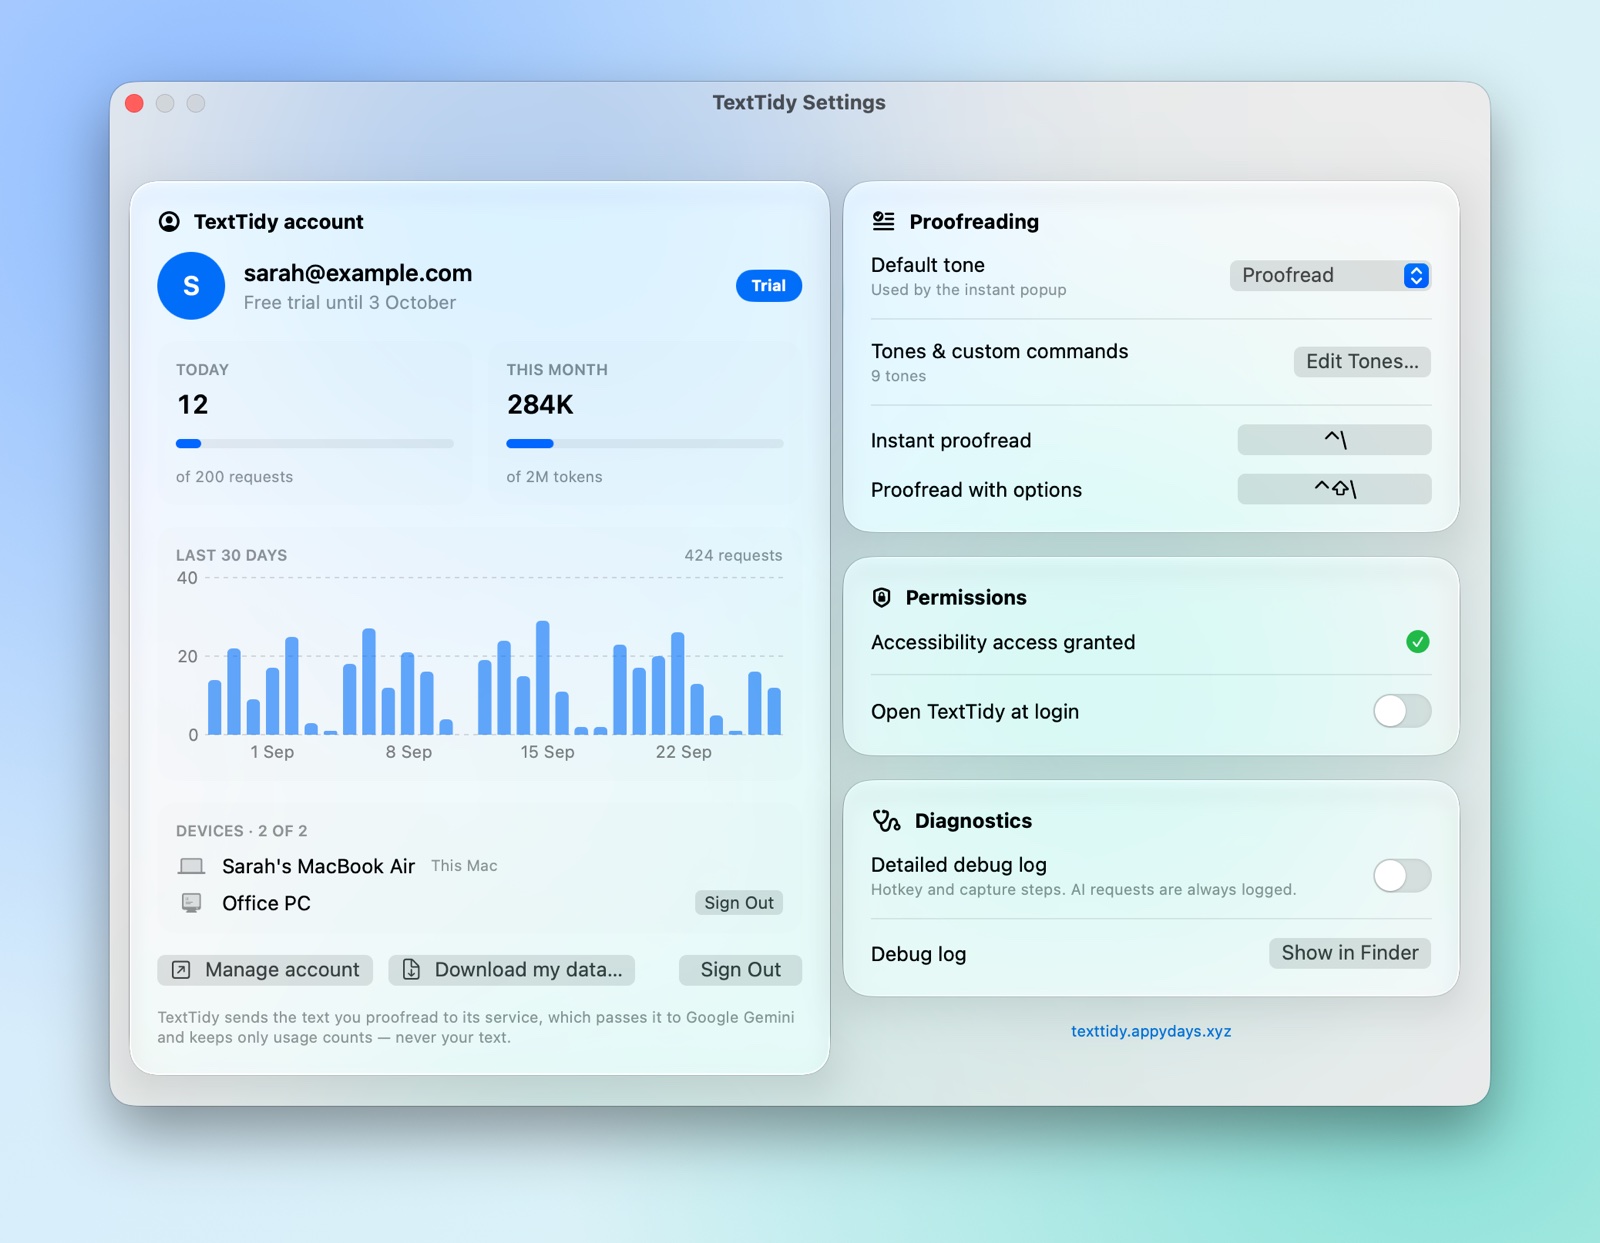Screen dimensions: 1600x1243
Task: Click Download my data... button
Action: 512,970
